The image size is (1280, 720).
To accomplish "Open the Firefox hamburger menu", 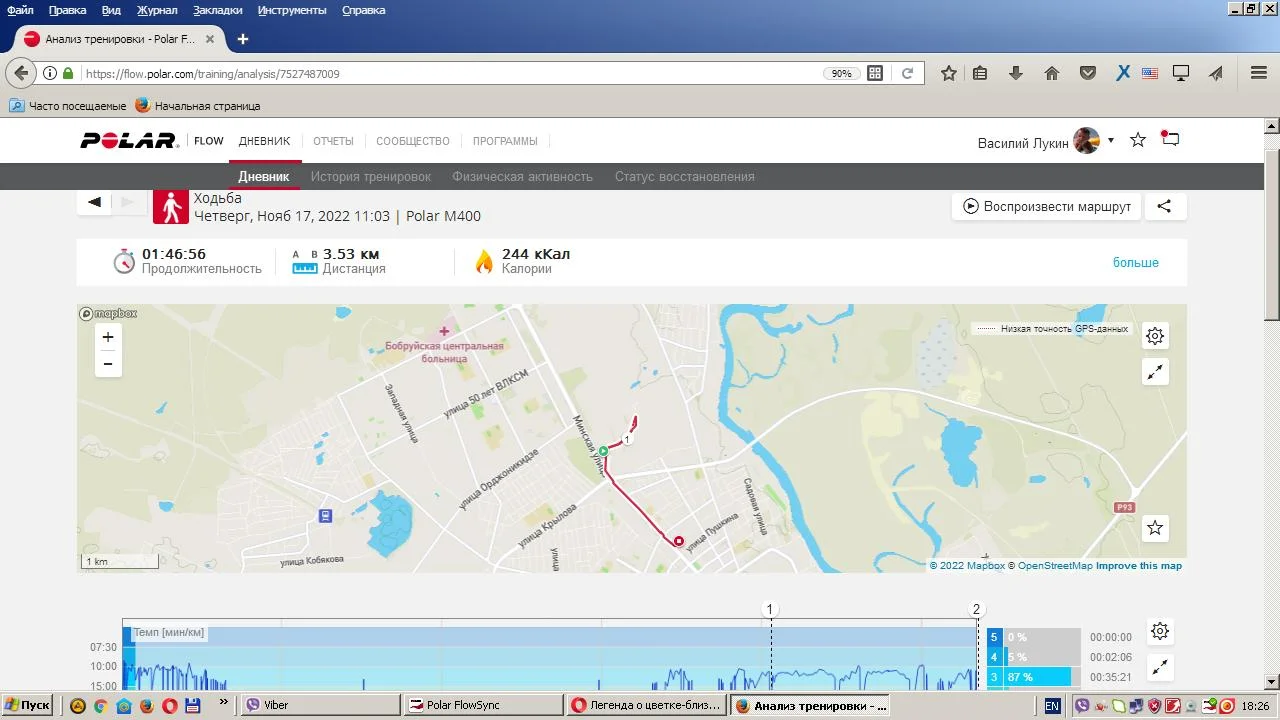I will pos(1259,73).
